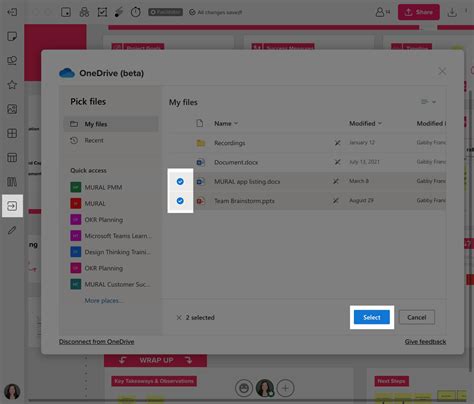474x404 pixels.
Task: Select the draw pencil tool in the sidebar
Action: click(x=12, y=230)
